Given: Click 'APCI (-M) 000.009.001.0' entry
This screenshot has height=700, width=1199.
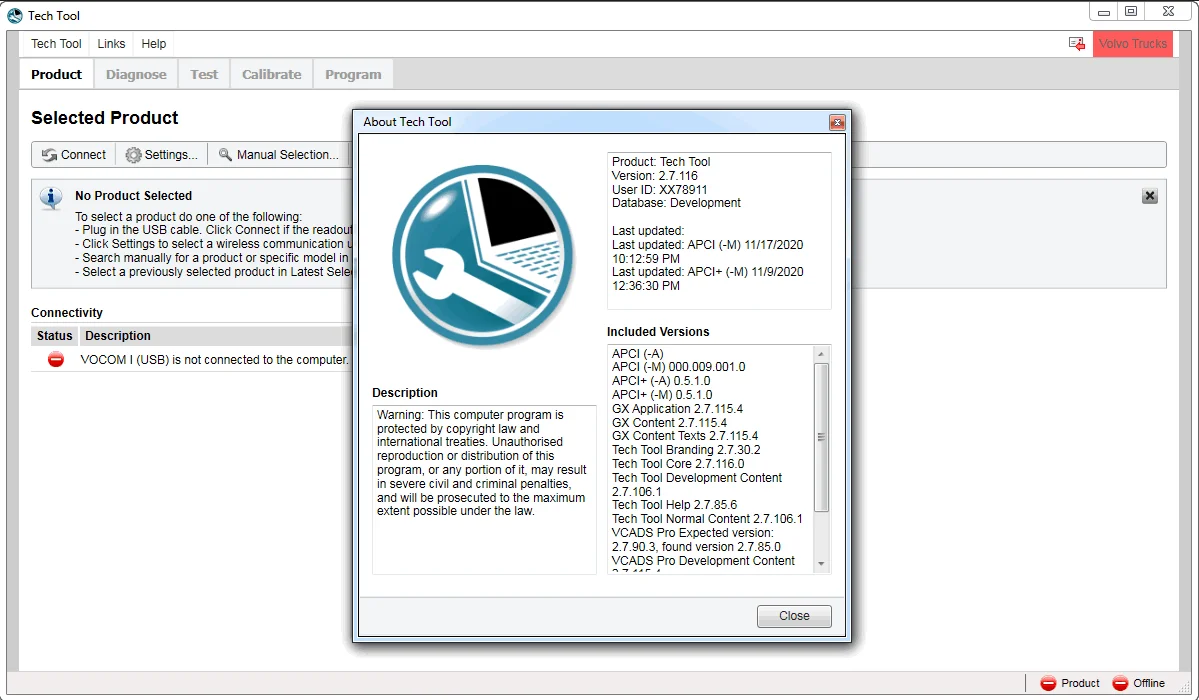Looking at the screenshot, I should click(x=678, y=367).
